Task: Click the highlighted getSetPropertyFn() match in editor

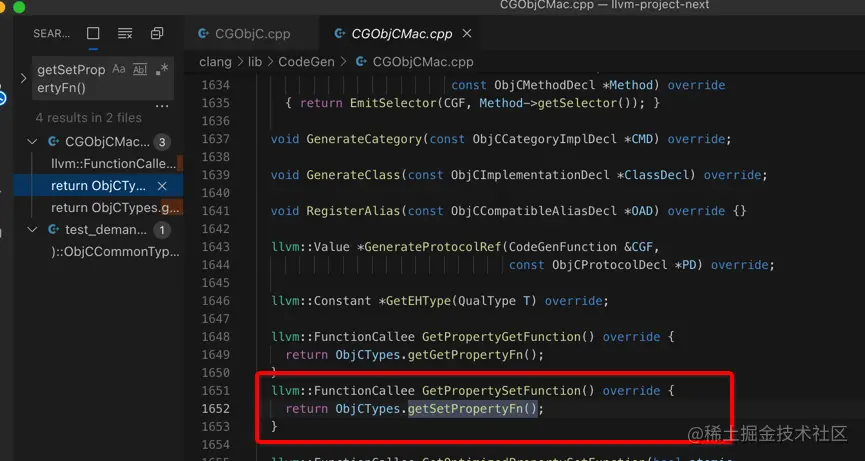Action: [472, 409]
